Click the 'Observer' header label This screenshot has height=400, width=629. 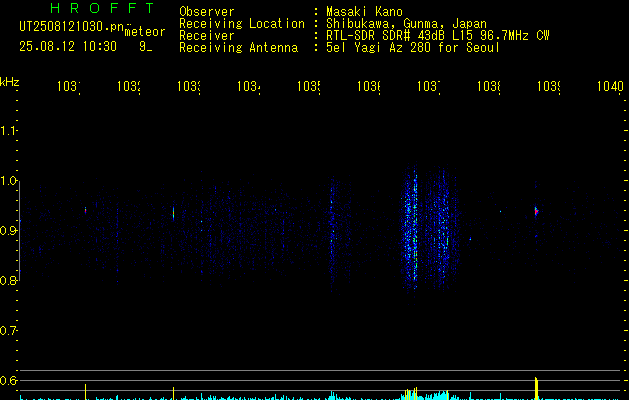[207, 12]
